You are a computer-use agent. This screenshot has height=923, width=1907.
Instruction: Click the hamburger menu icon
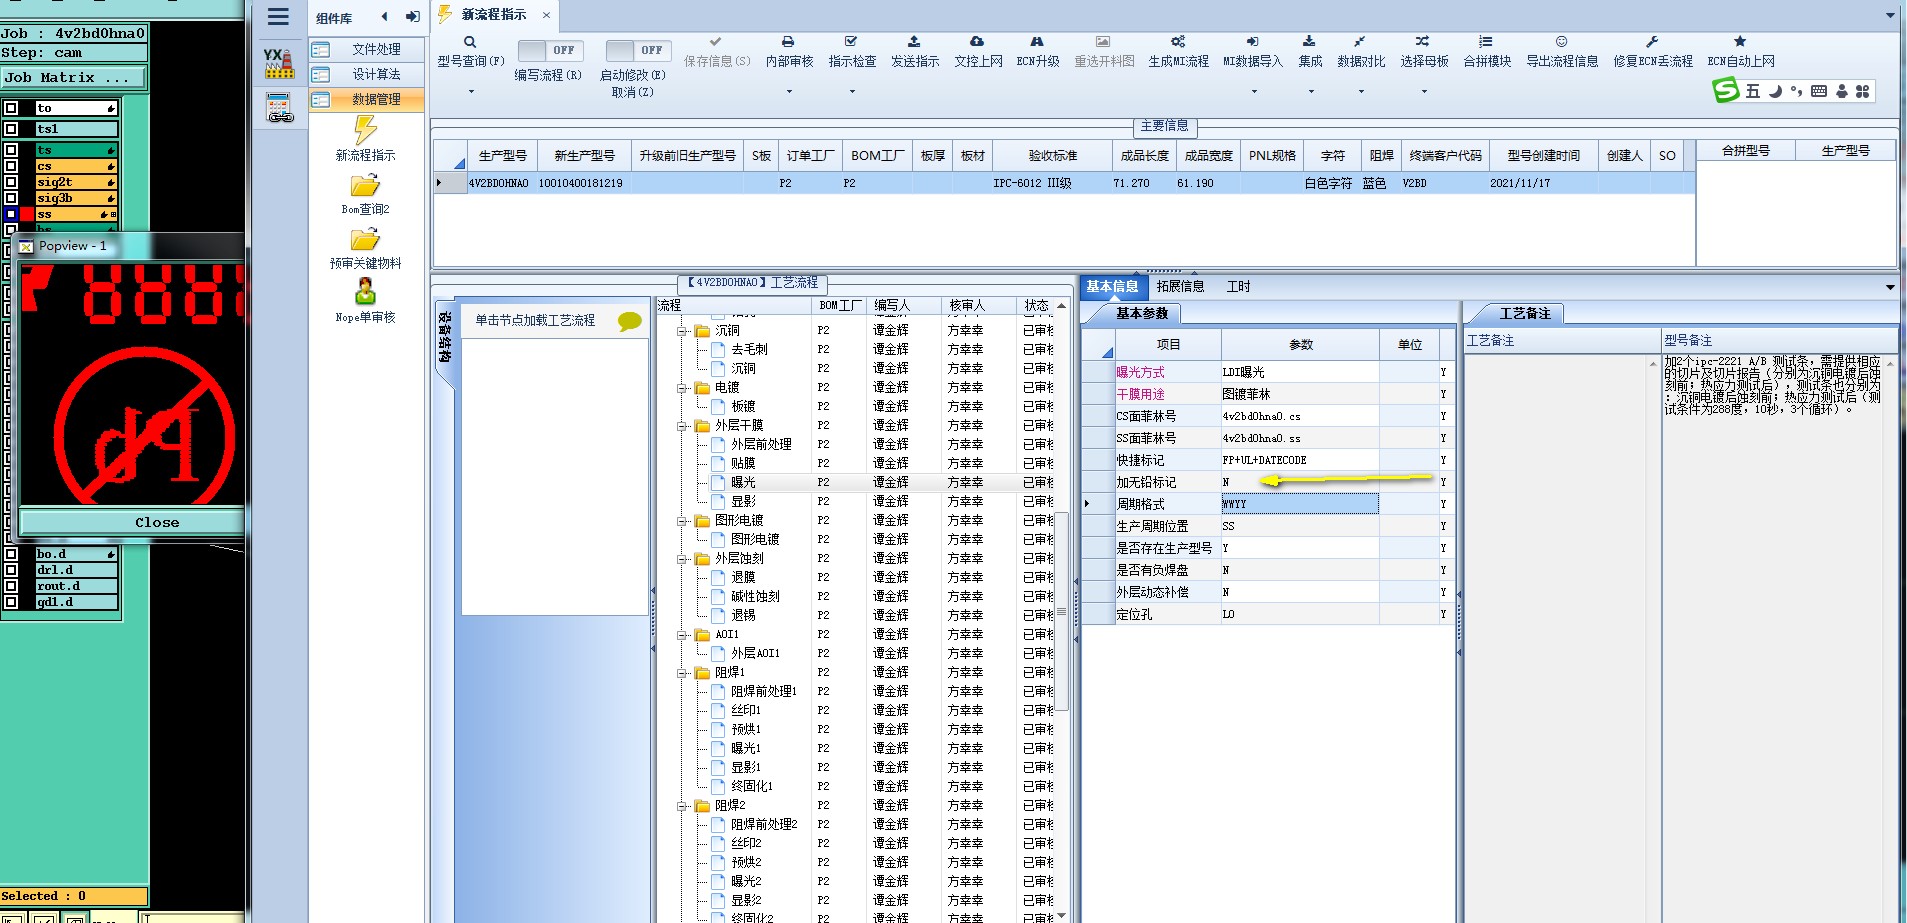coord(278,16)
